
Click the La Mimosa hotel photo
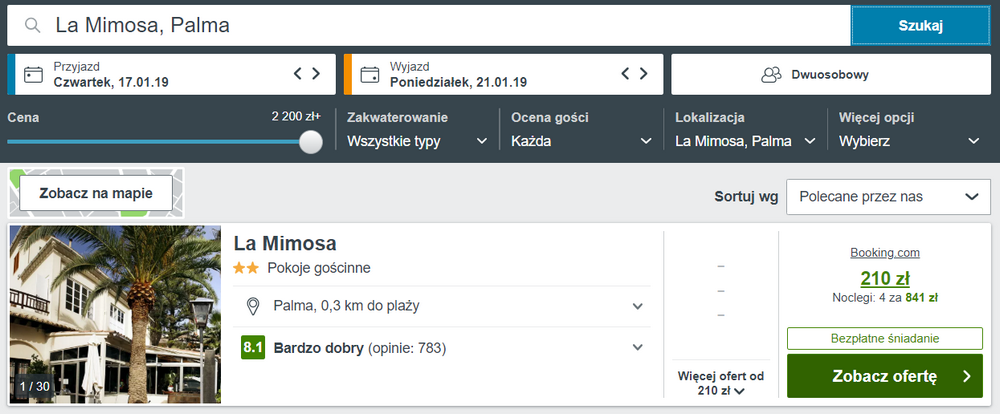coord(115,314)
